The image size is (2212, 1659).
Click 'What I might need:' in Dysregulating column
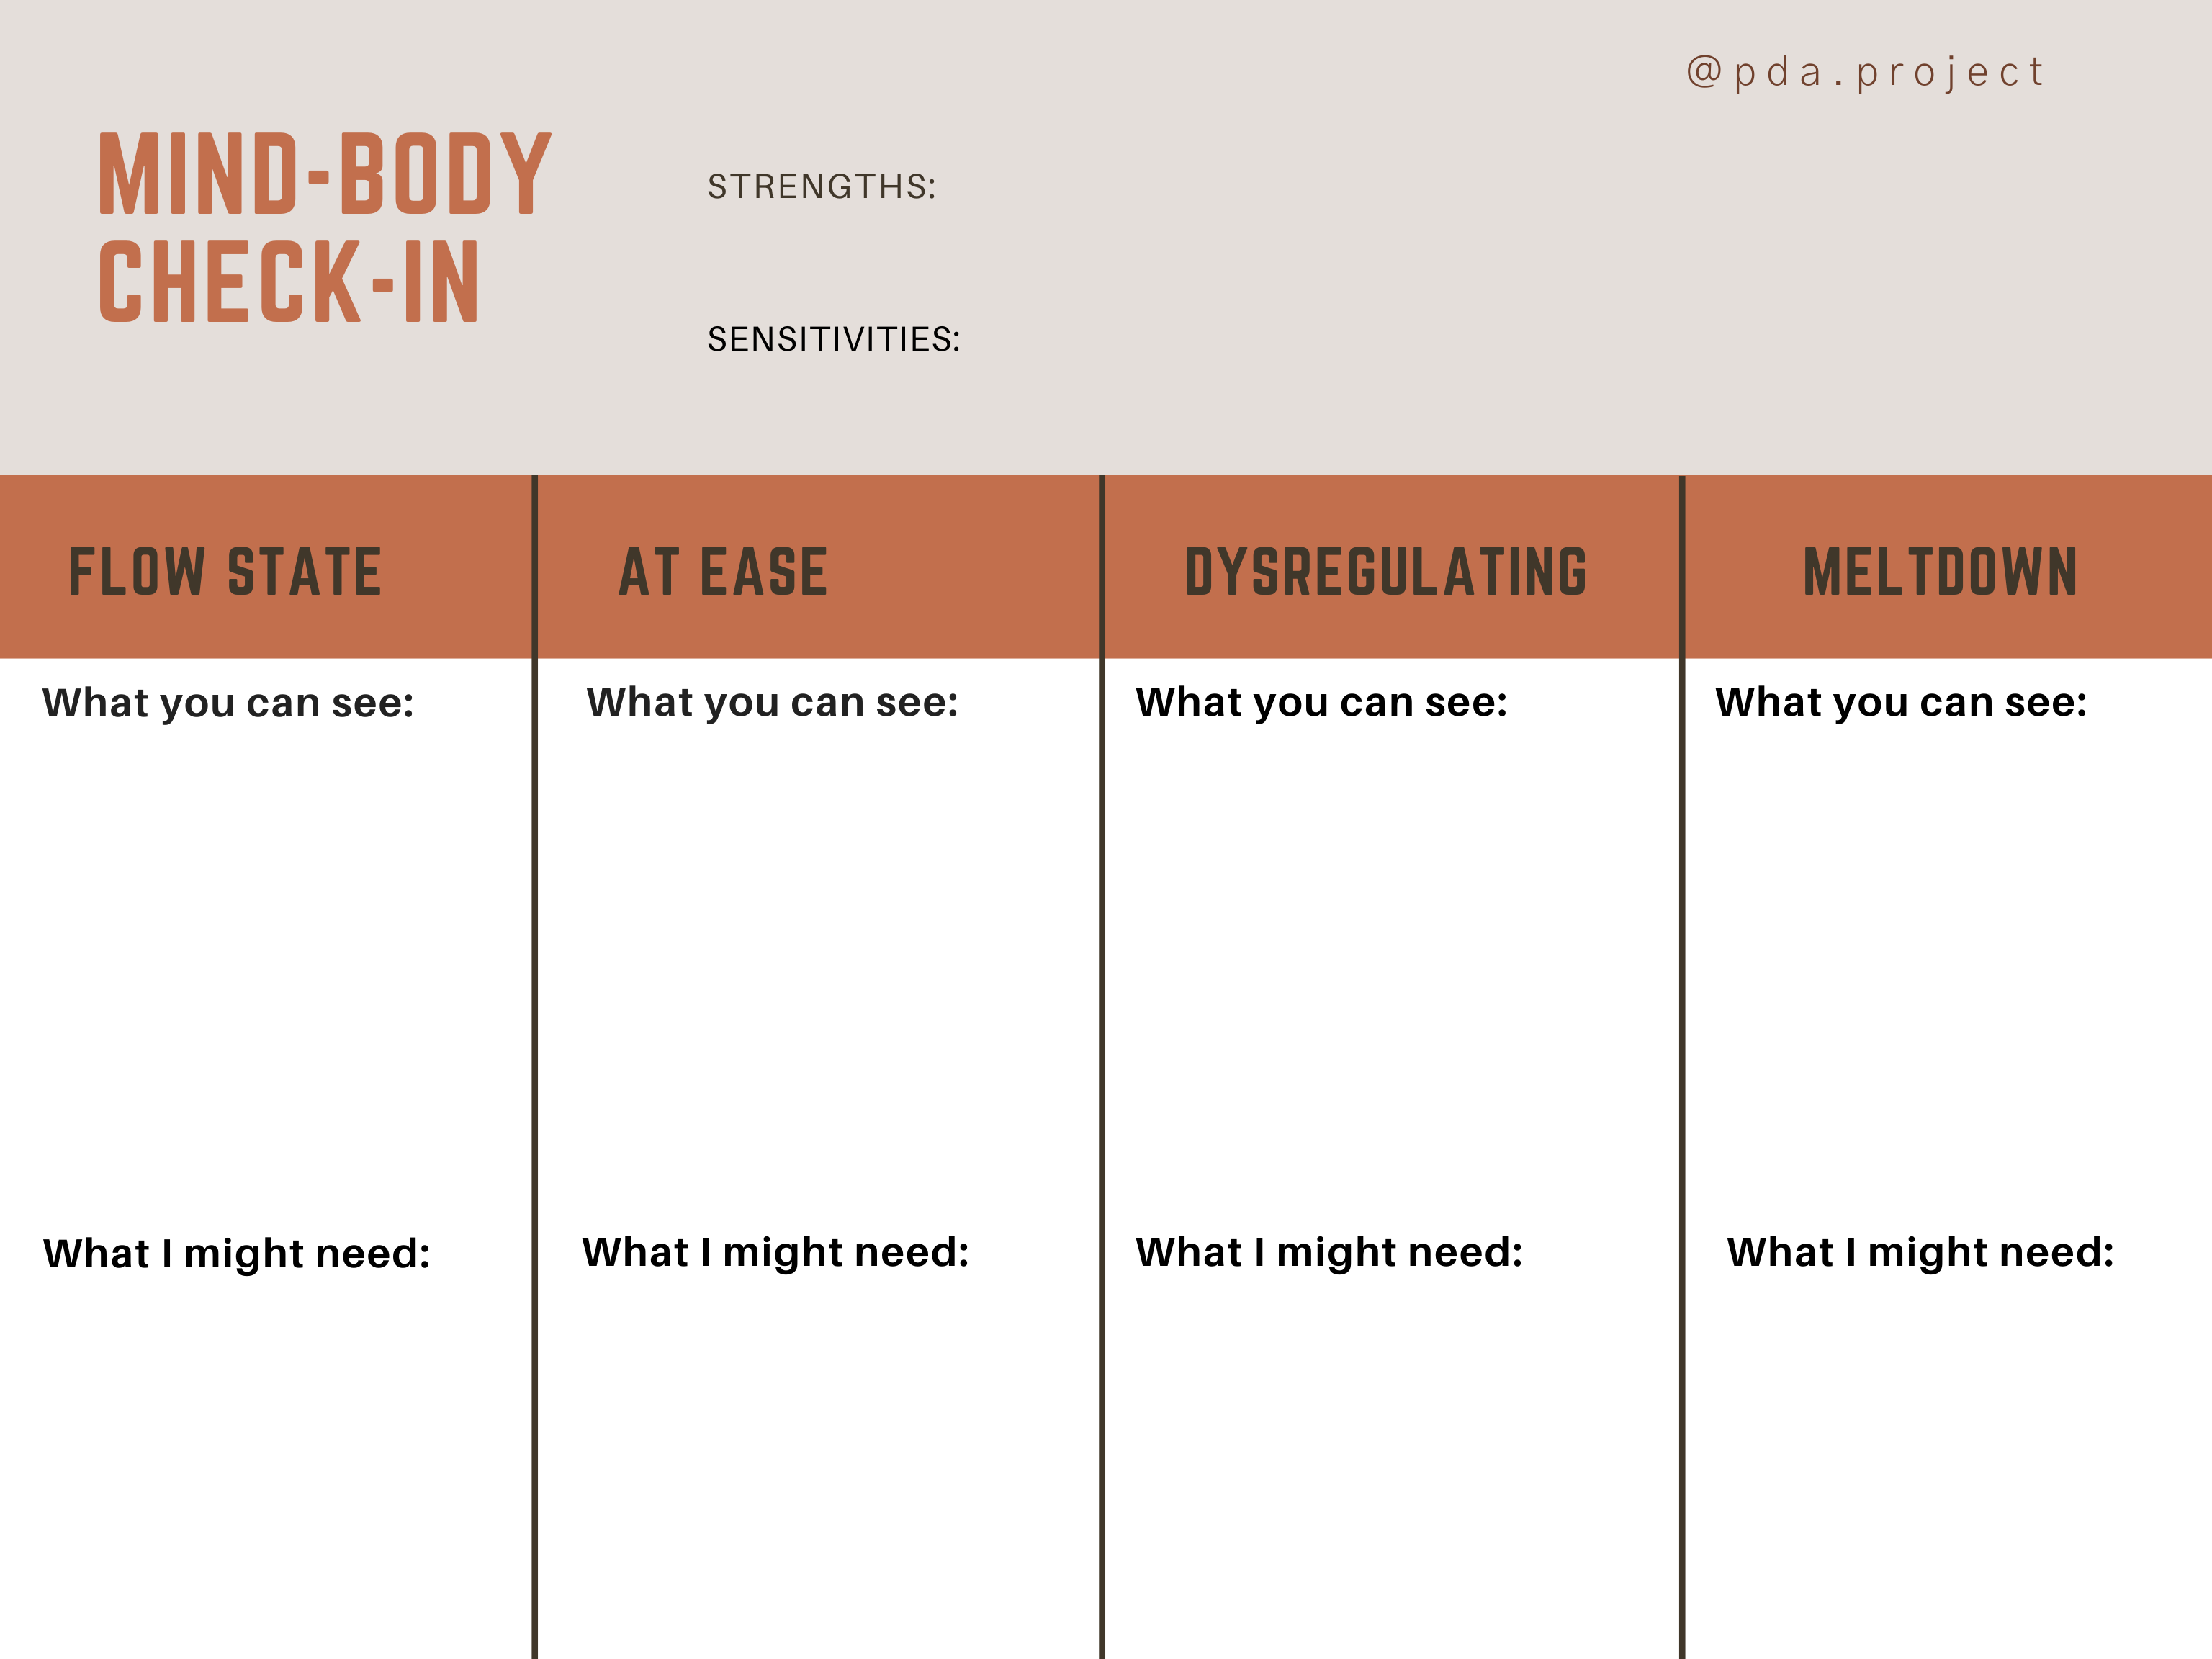(1329, 1253)
